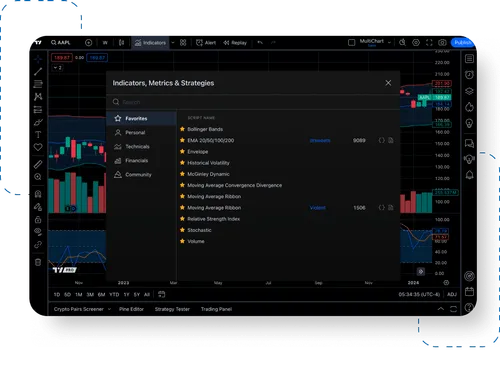Image resolution: width=500 pixels, height=375 pixels.
Task: Focus the indicator Search field
Action: click(x=253, y=102)
